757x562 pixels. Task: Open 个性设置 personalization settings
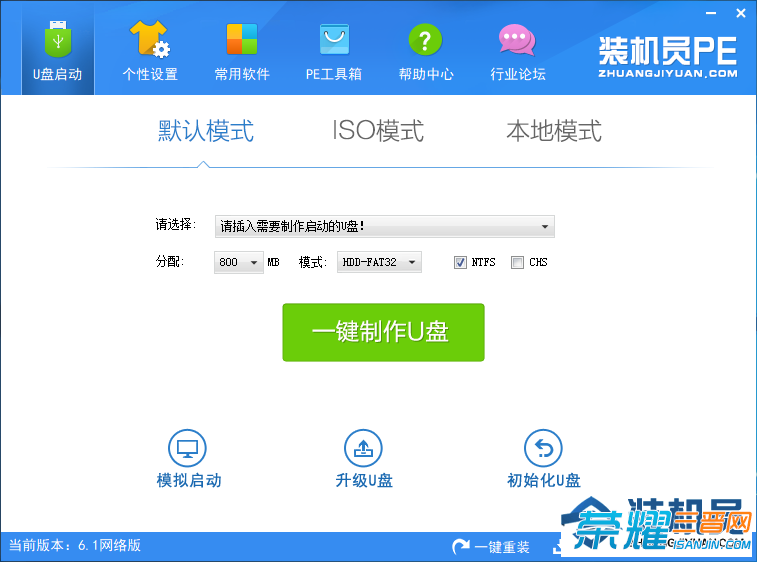(150, 51)
